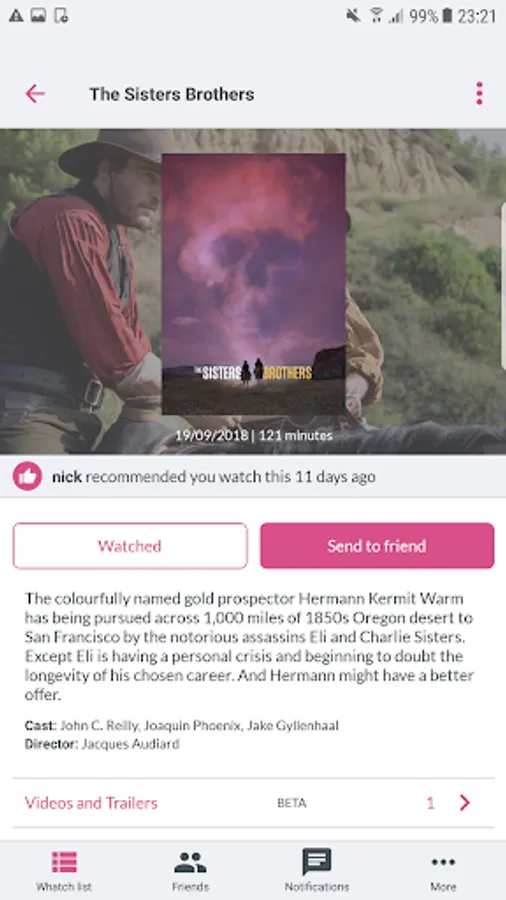Screen dimensions: 506x900
Task: Tap the pink back arrow
Action: coord(35,94)
